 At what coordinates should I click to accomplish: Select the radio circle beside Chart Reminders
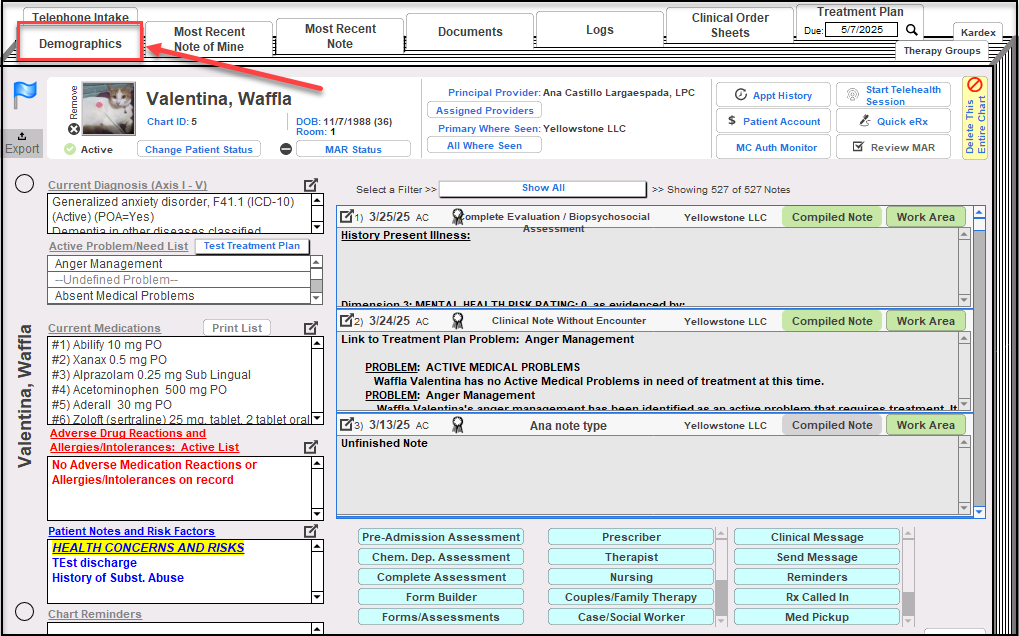tap(25, 612)
